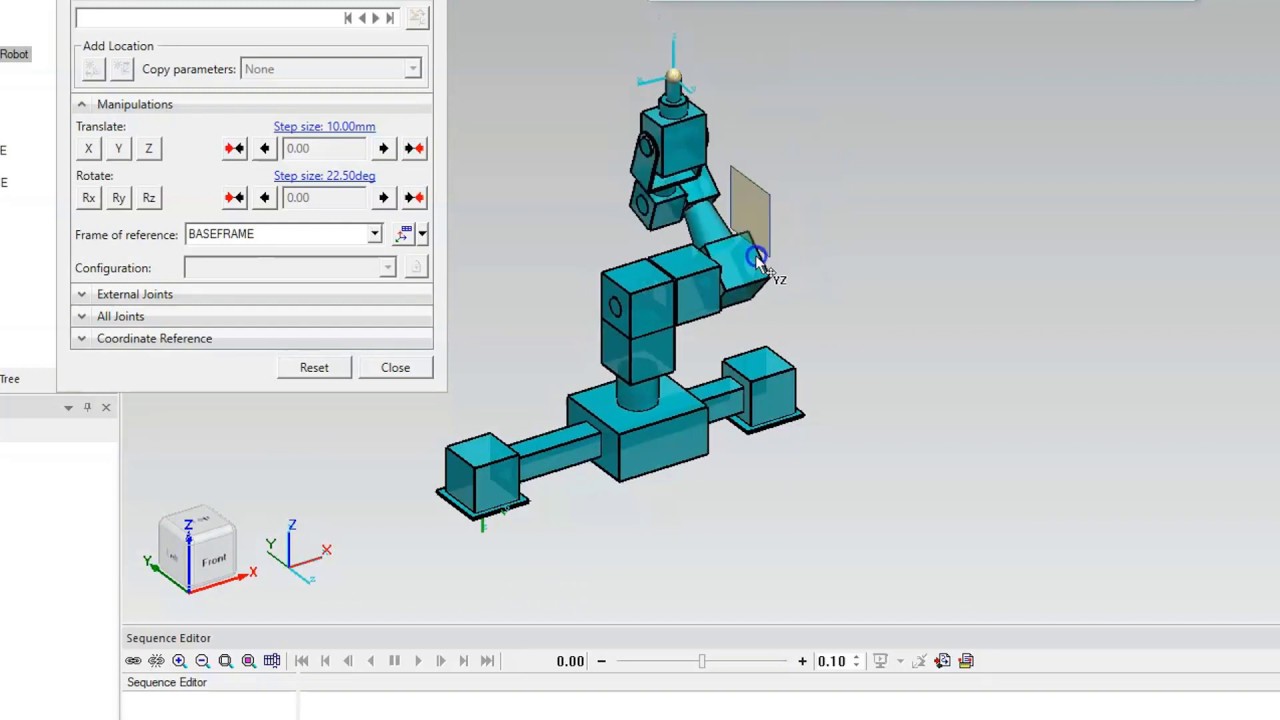Go to first location in navigation bar
This screenshot has width=1280, height=720.
click(x=348, y=18)
